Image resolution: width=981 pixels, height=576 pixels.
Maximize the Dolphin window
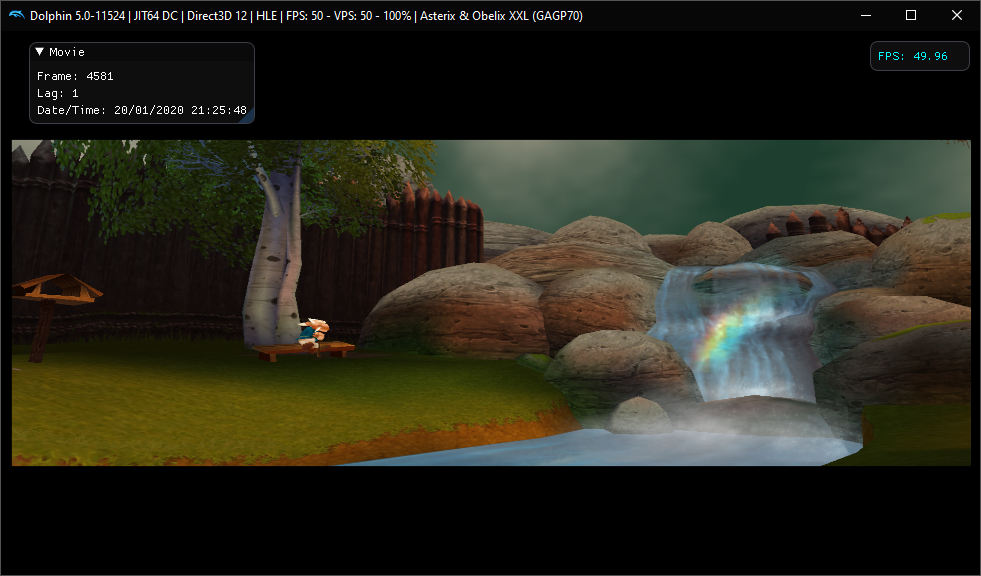click(911, 16)
